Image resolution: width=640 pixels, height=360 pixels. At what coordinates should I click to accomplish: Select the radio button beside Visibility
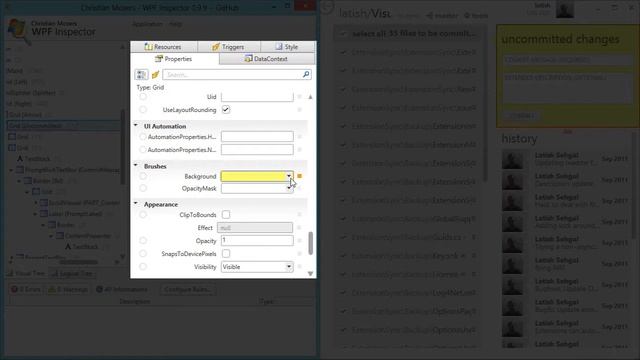pos(143,267)
